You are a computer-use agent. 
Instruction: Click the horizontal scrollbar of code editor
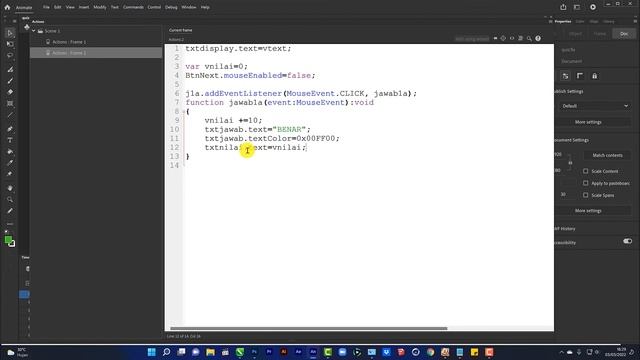[309, 328]
